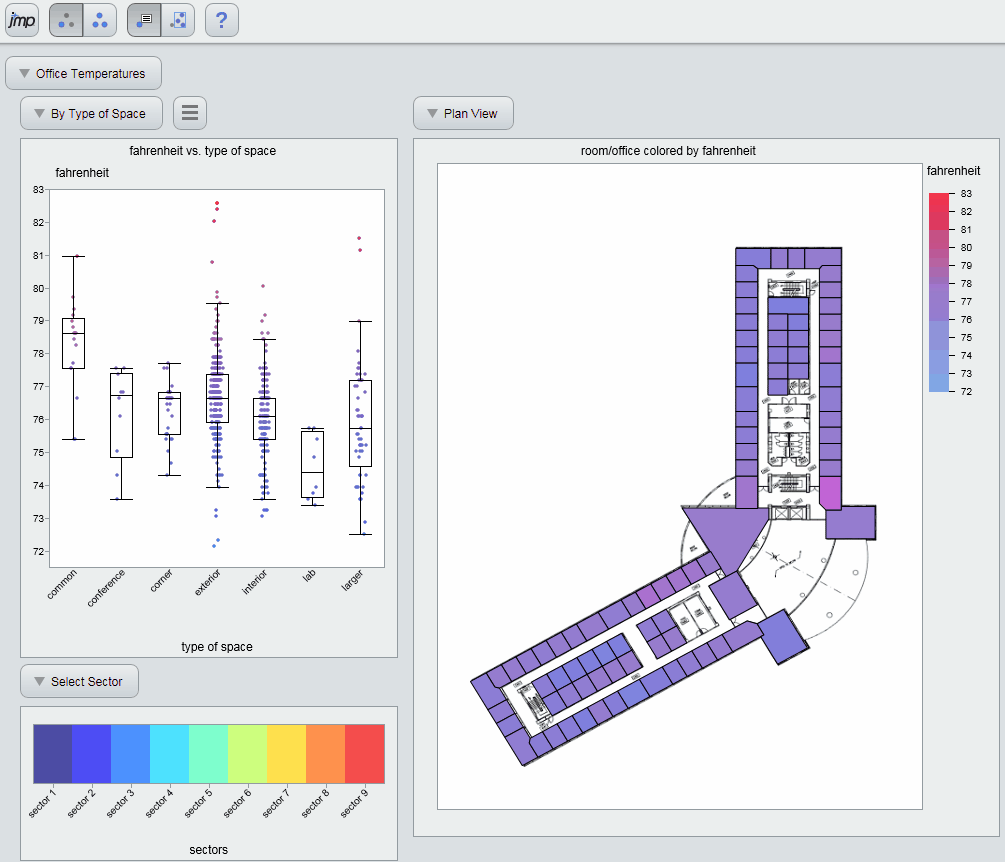Image resolution: width=1005 pixels, height=862 pixels.
Task: Select the multi-point selection mode icon
Action: [x=100, y=20]
